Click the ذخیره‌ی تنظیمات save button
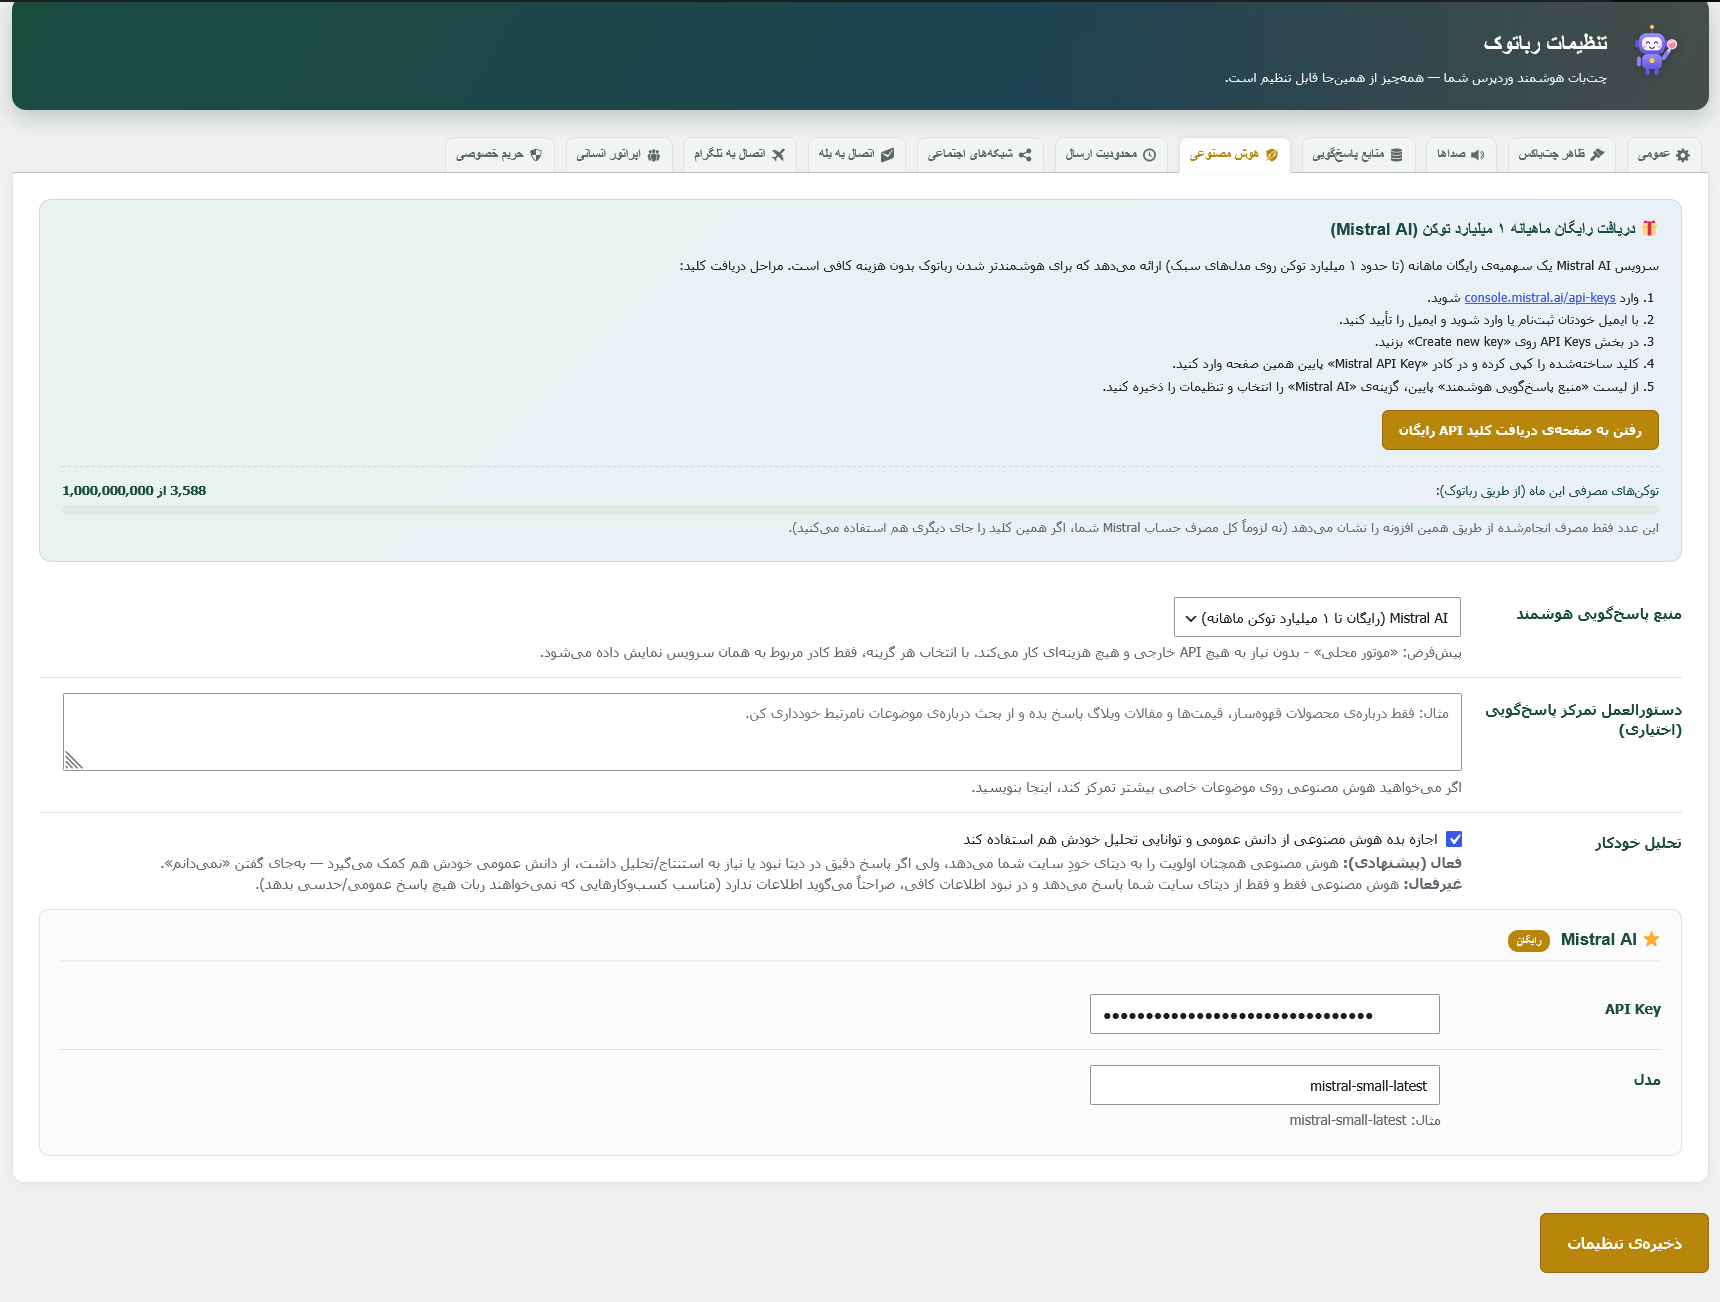 tap(1624, 1243)
